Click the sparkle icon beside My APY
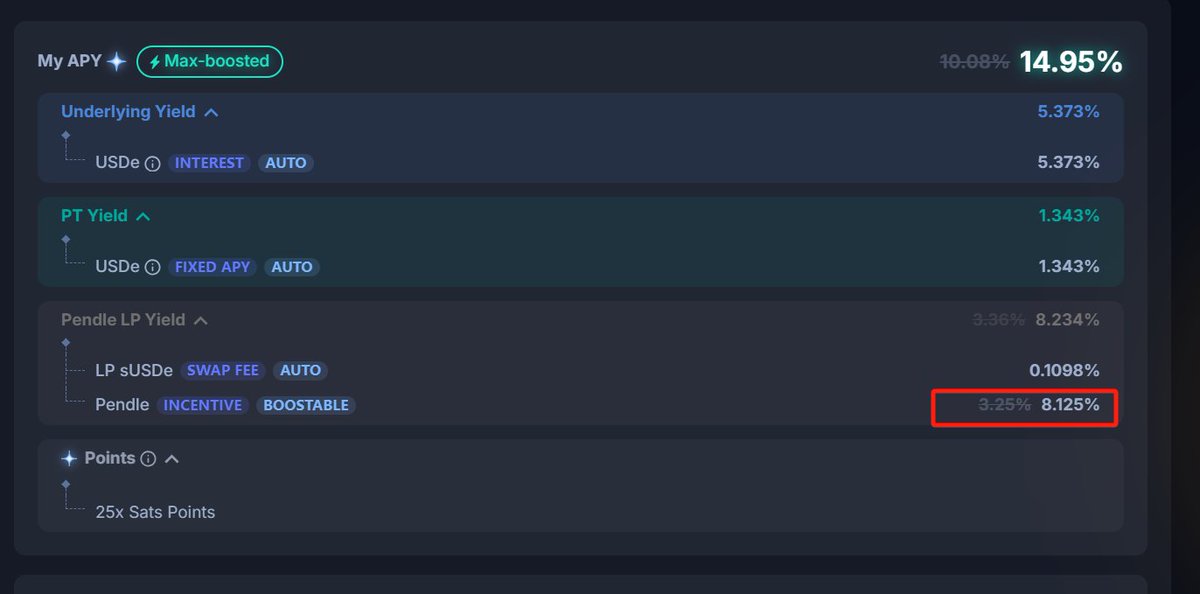 (117, 62)
